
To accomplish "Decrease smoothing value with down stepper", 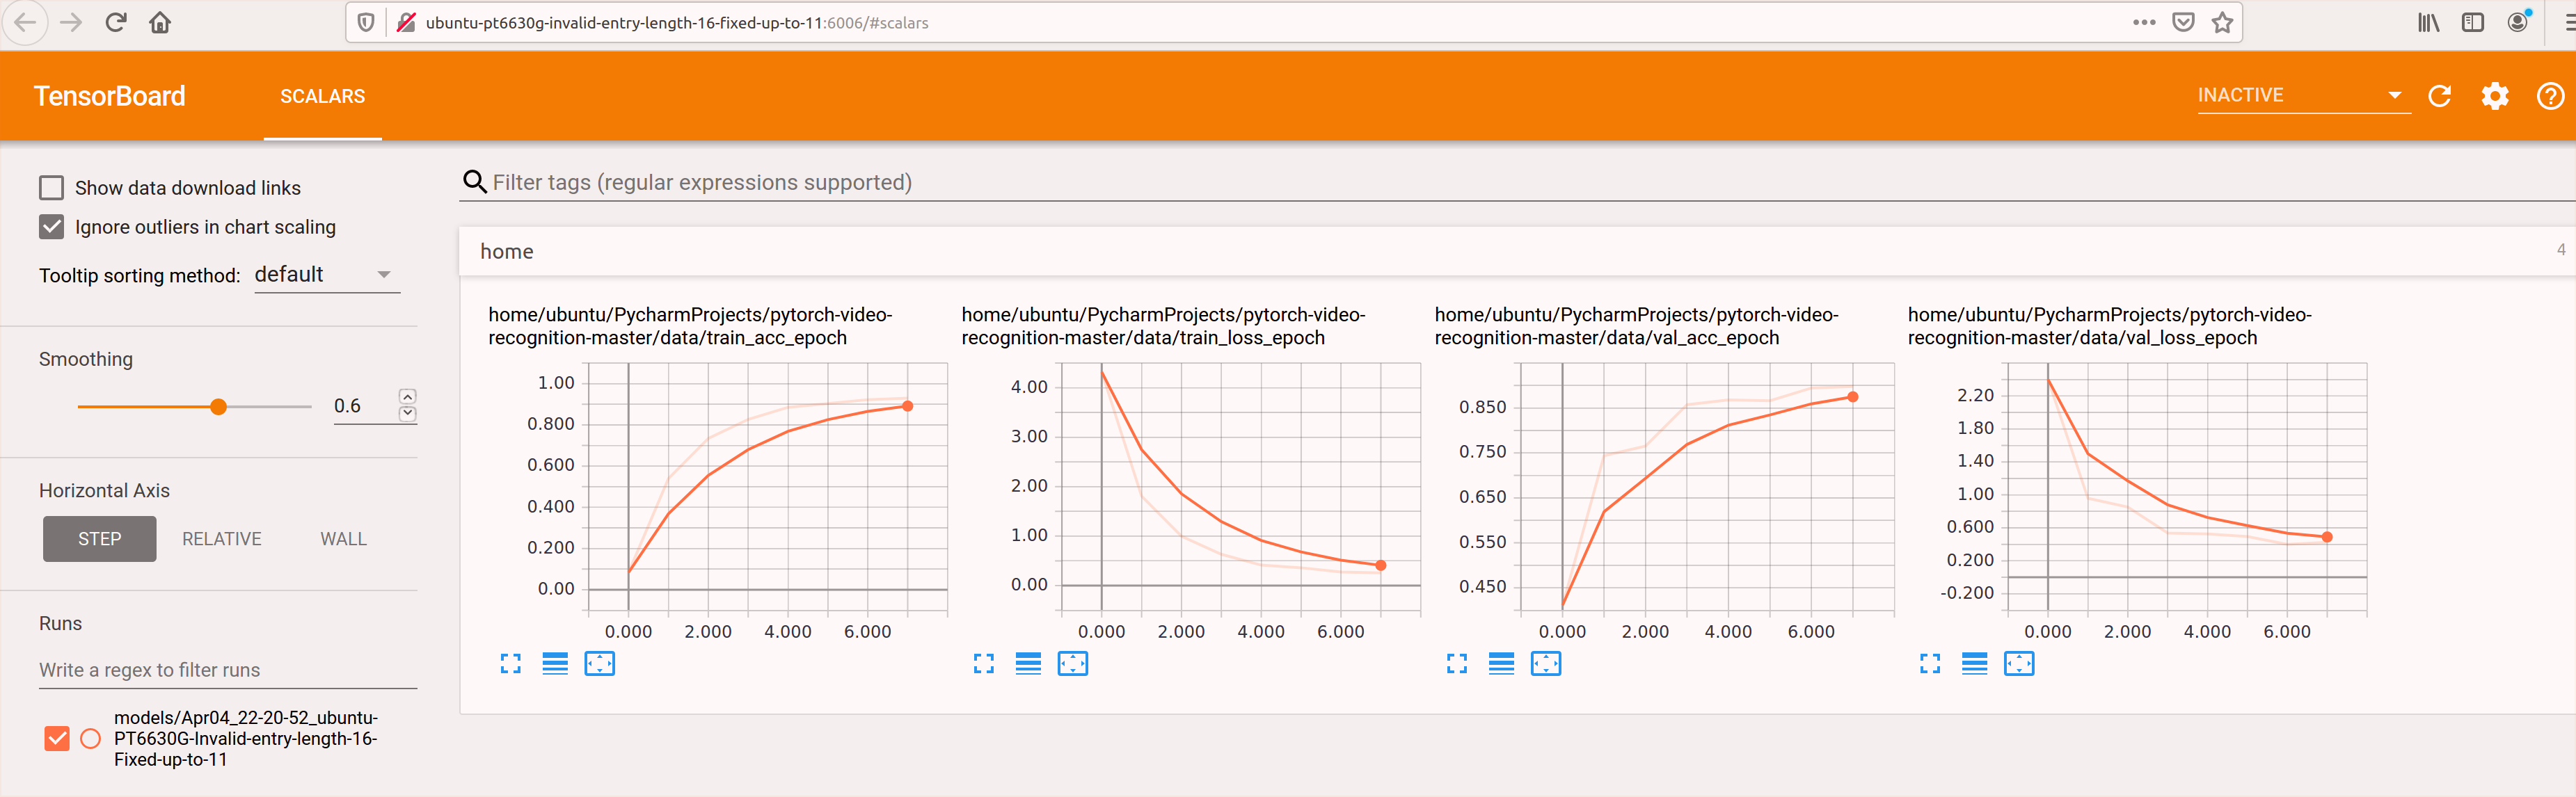I will click(x=407, y=414).
